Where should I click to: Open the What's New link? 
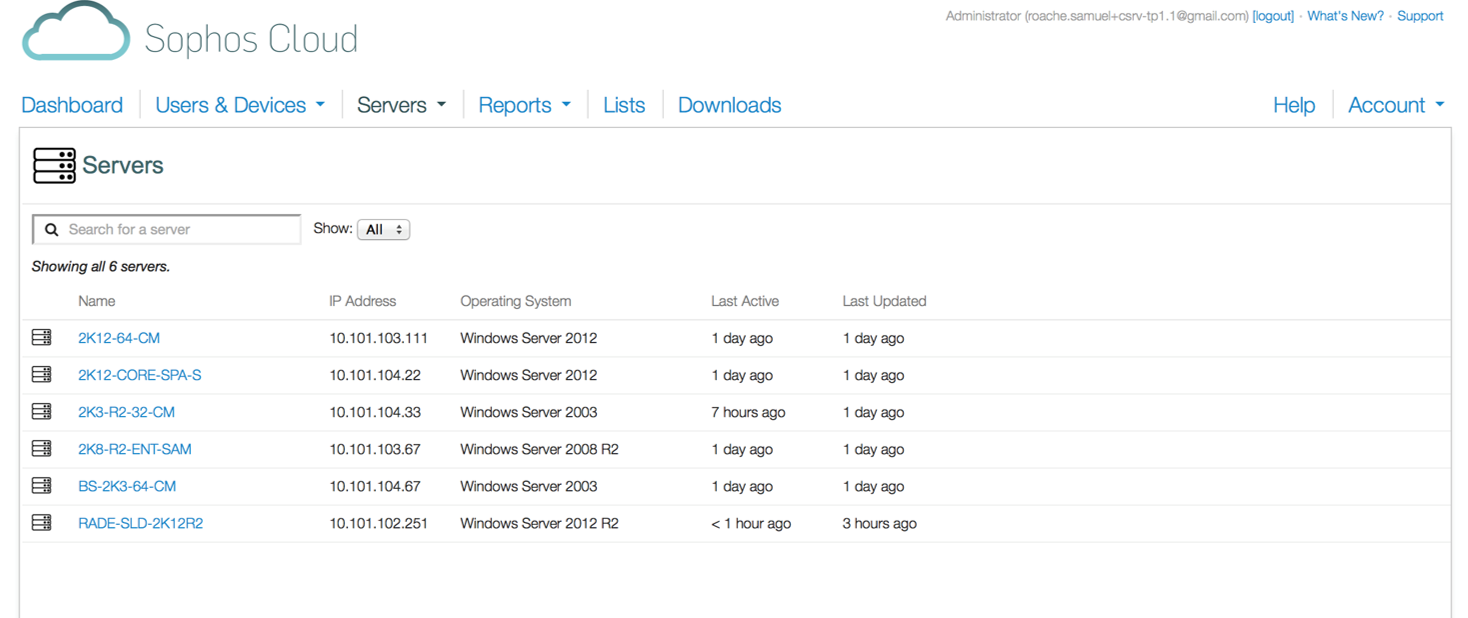[1345, 16]
